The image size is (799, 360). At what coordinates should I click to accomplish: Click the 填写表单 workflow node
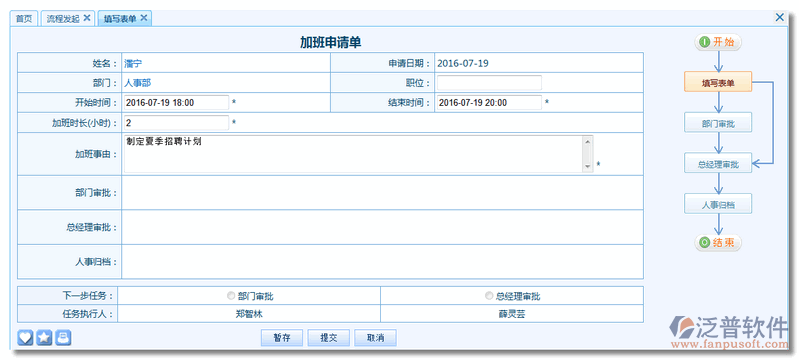coord(718,82)
